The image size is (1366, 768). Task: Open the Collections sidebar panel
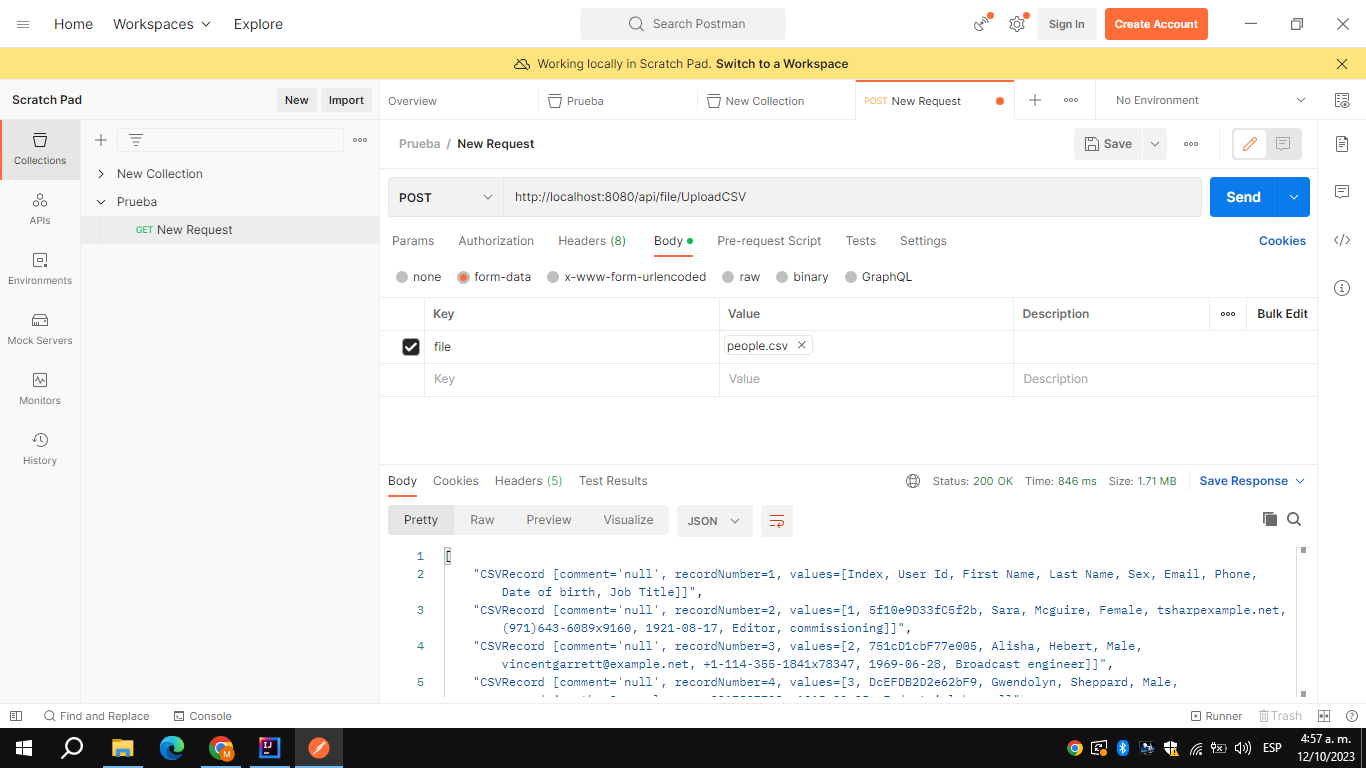coord(39,150)
